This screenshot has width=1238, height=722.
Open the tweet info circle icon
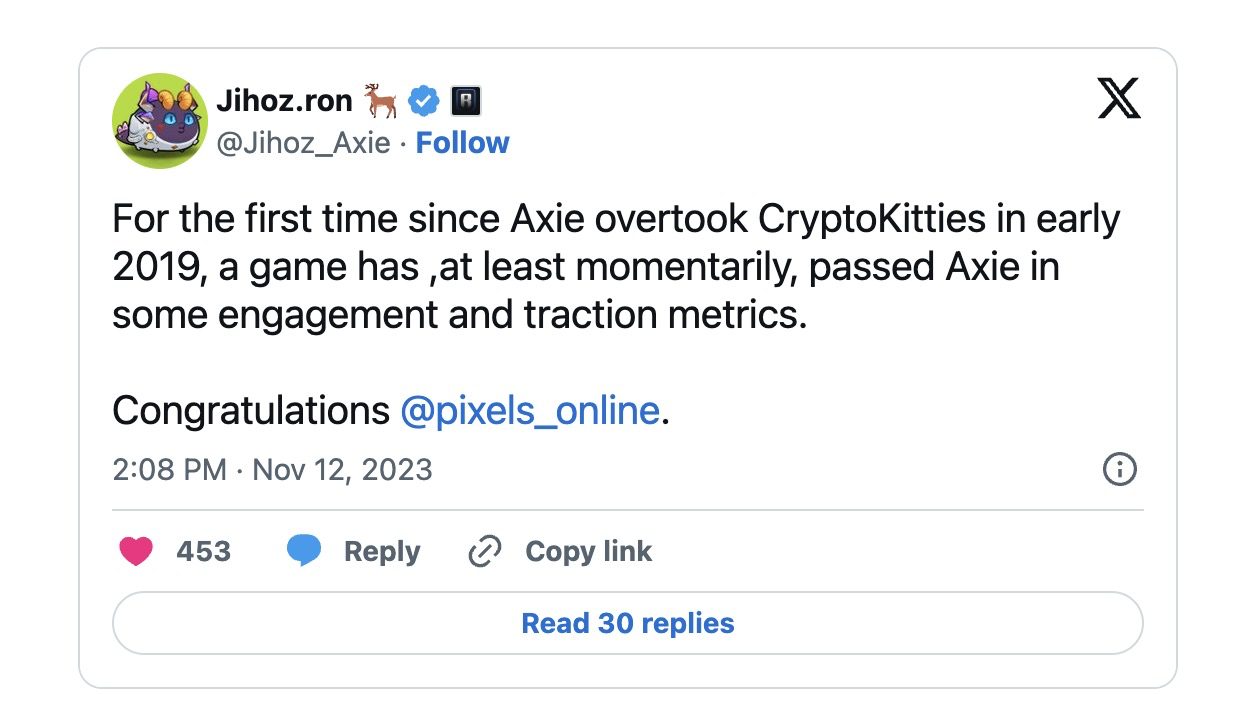click(x=1120, y=468)
